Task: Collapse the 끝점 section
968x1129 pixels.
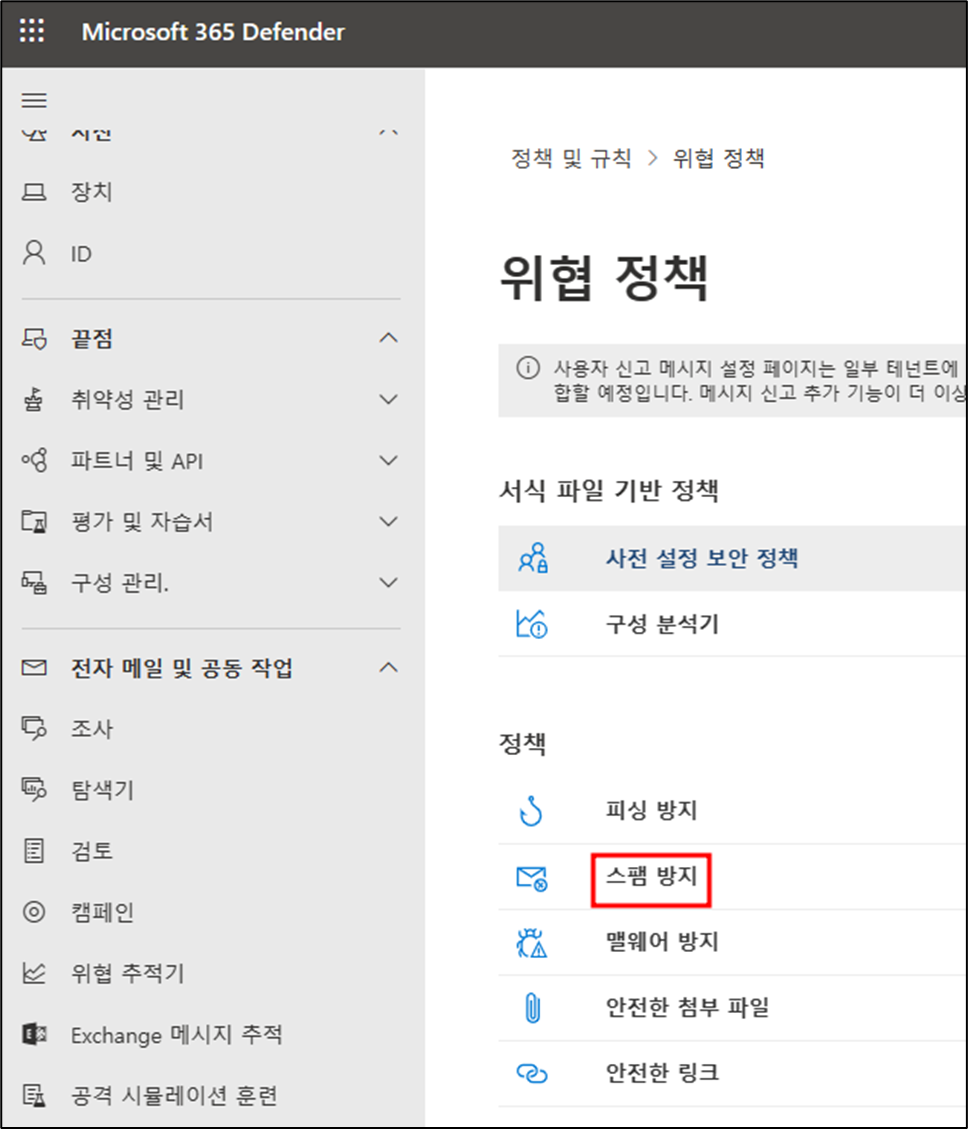Action: coord(389,339)
